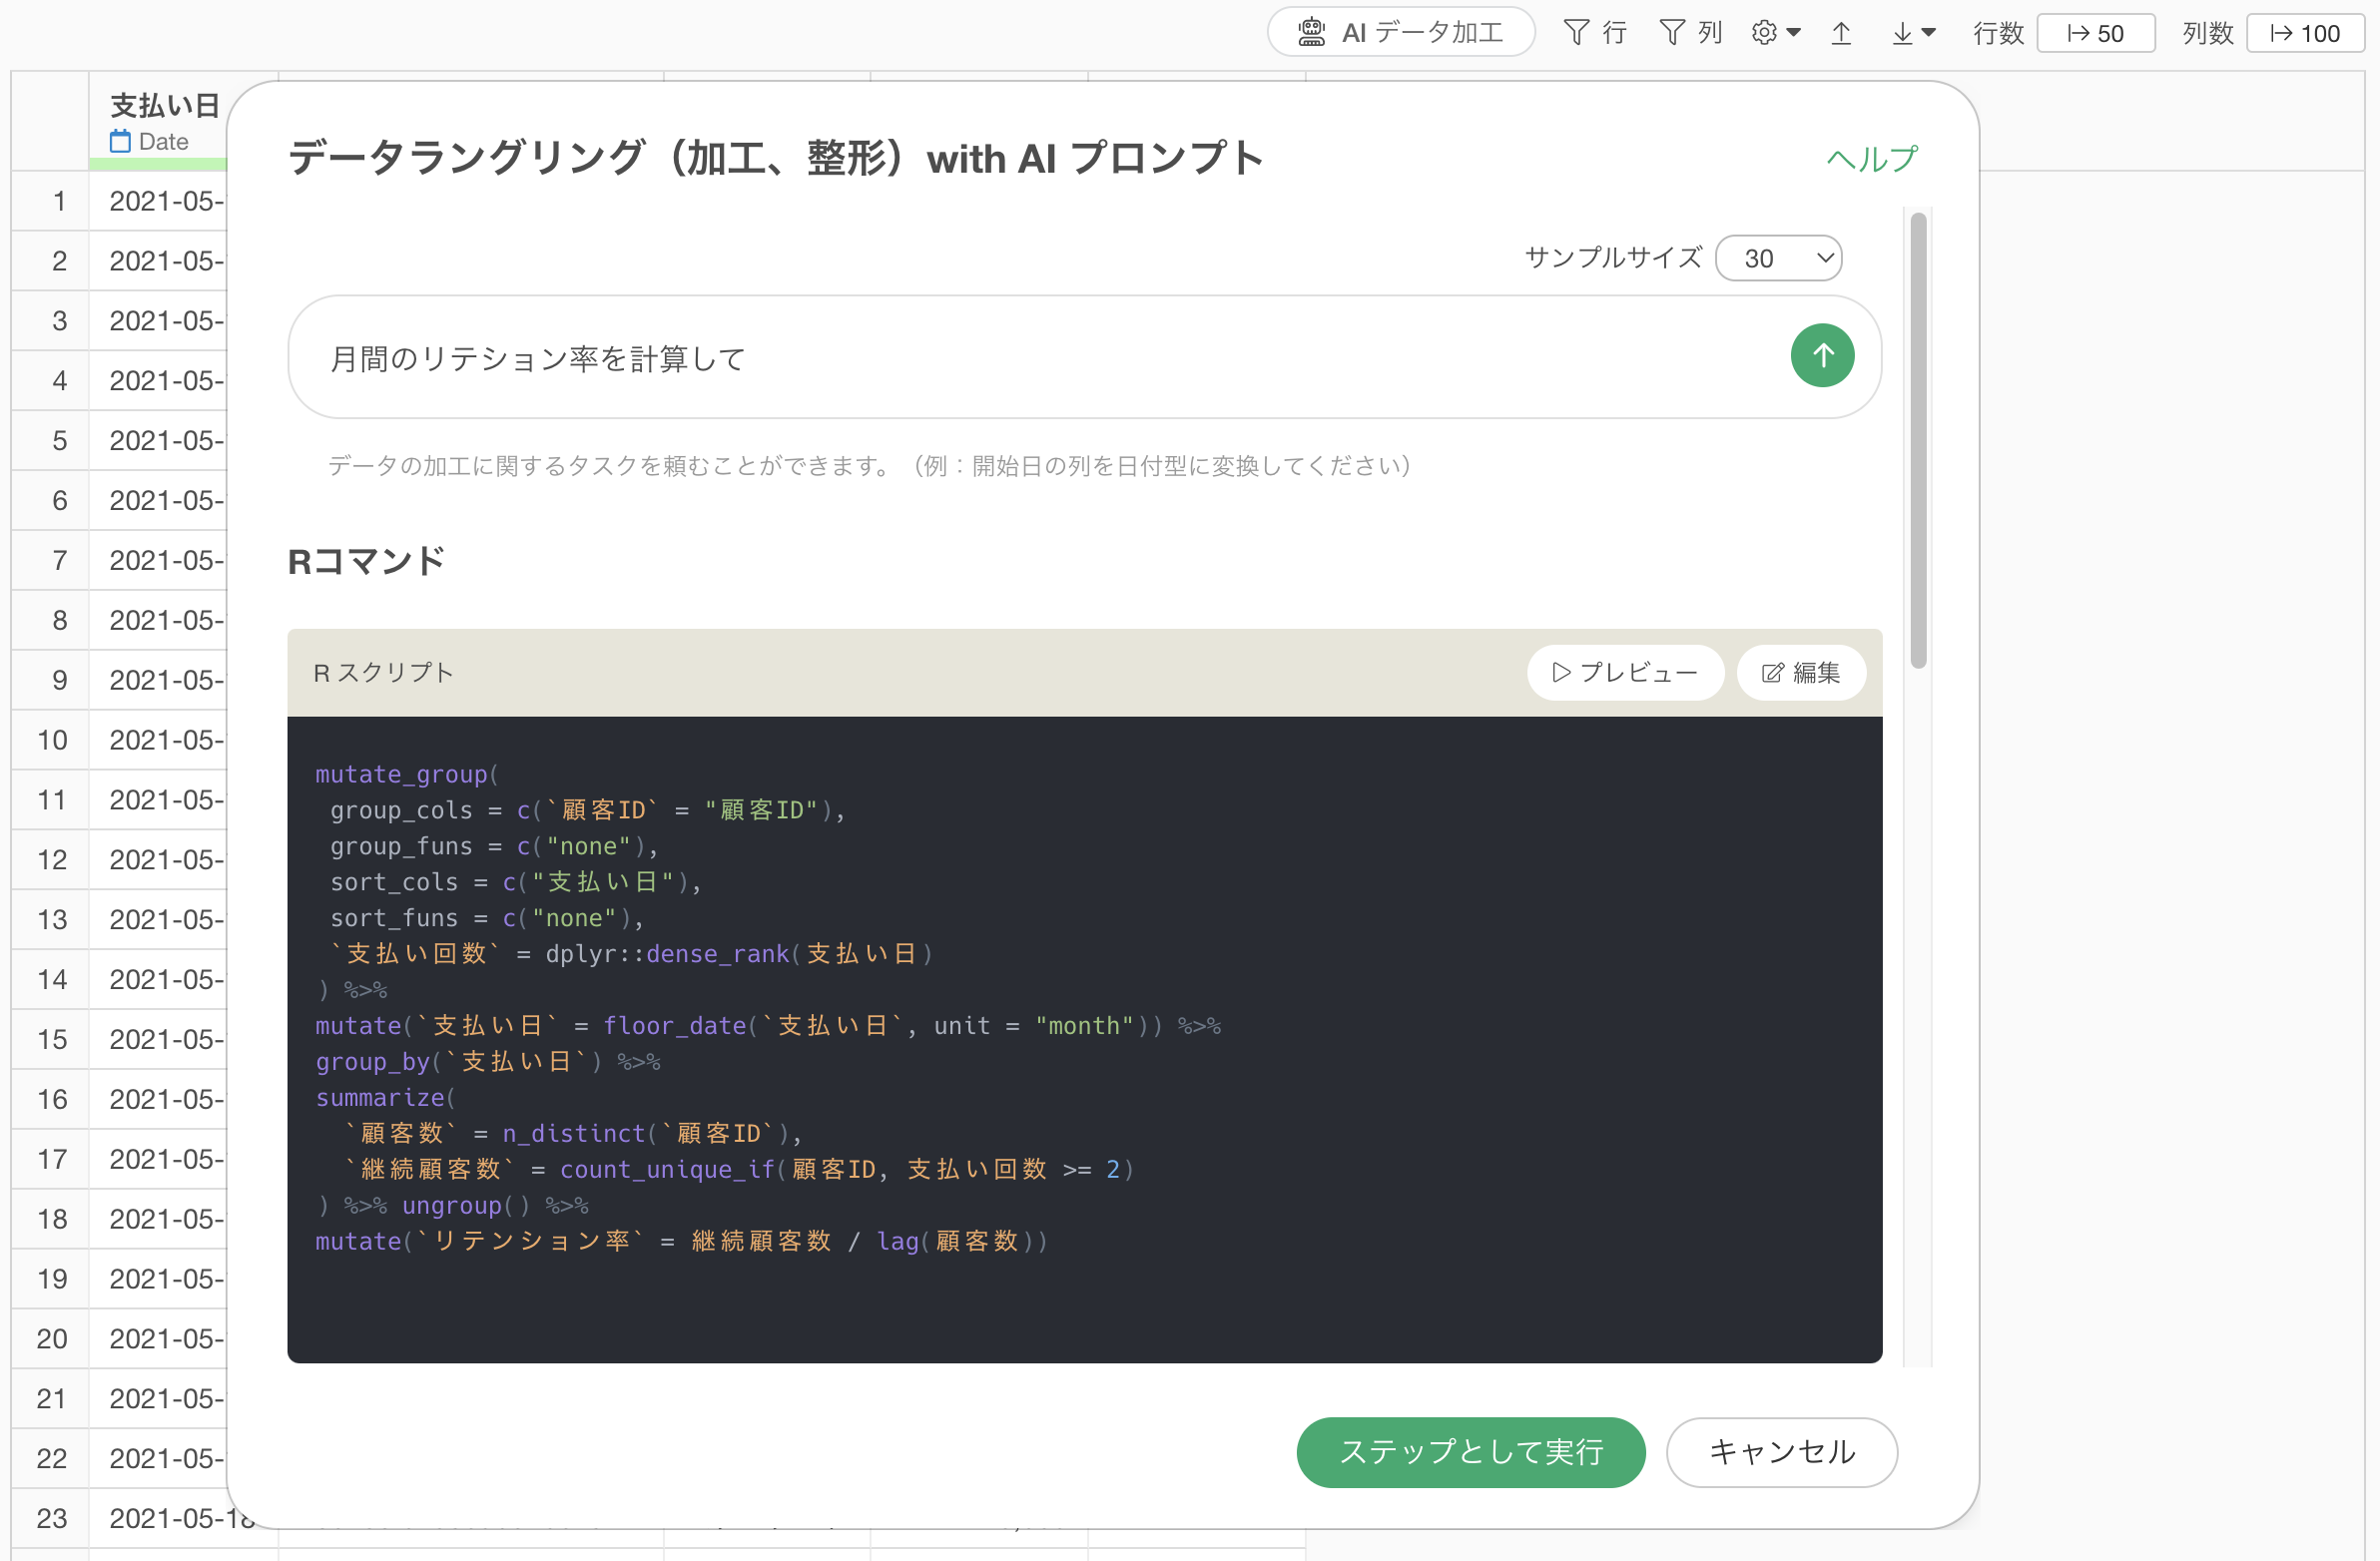Screen dimensions: 2380x1561
Task: Edit the 列数 column count field 100
Action: coord(2304,33)
